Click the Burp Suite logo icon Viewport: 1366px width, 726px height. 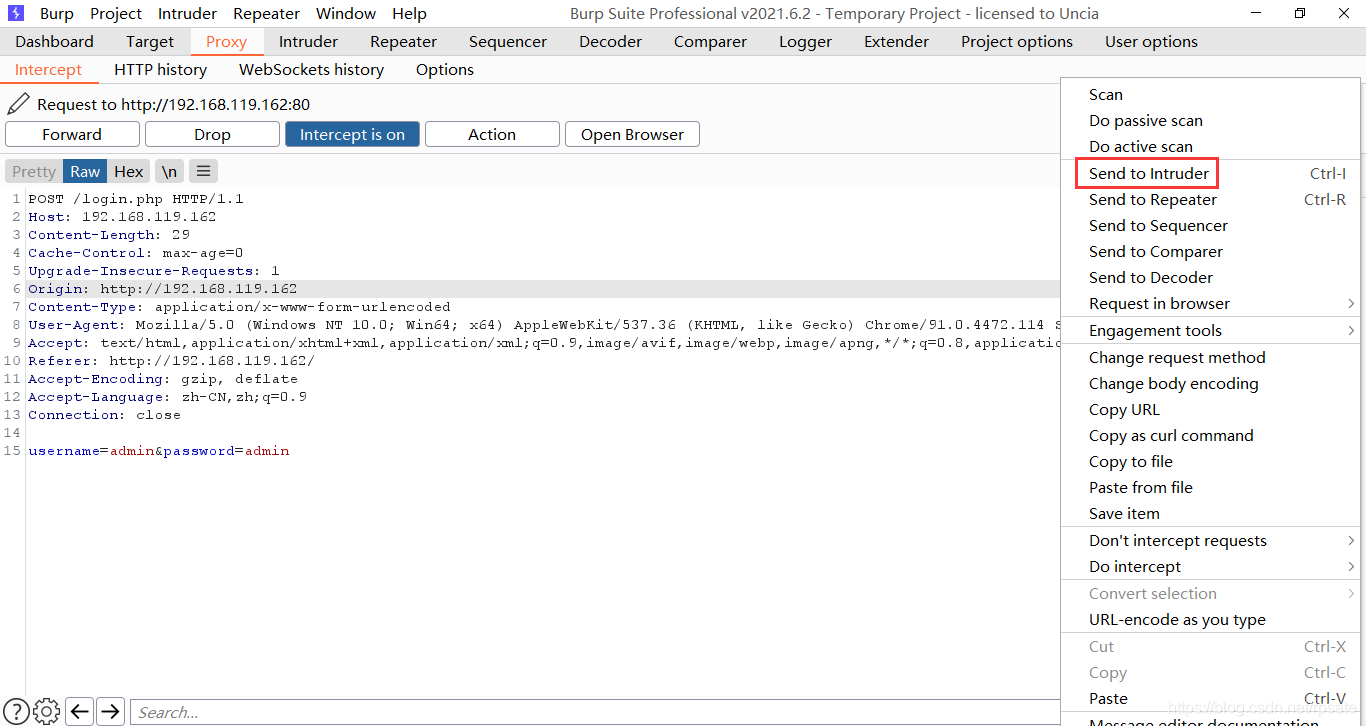[x=15, y=13]
